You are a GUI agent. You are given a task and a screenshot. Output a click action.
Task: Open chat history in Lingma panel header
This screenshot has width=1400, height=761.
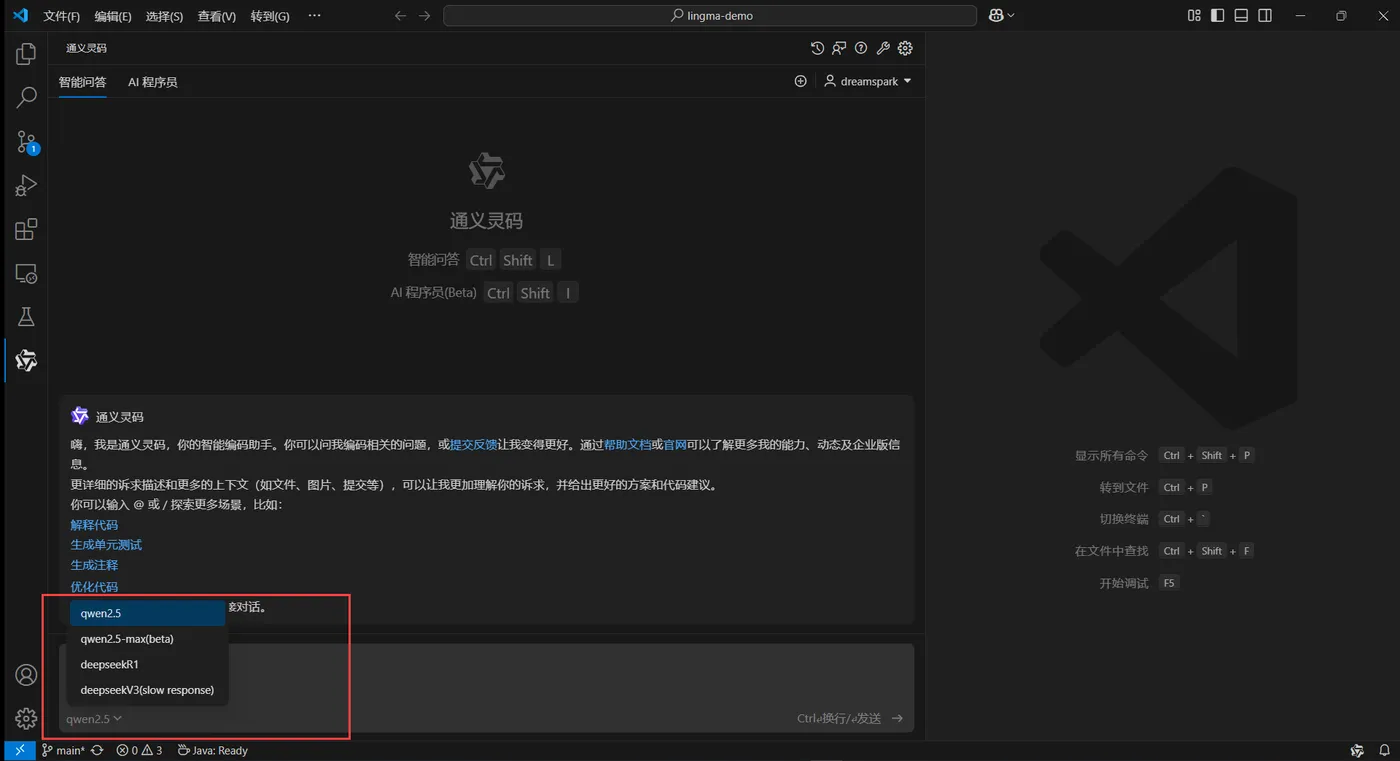click(817, 48)
